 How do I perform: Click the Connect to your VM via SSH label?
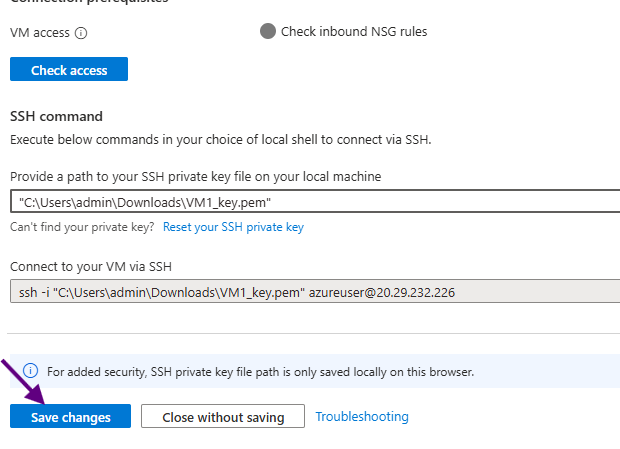[x=91, y=267]
